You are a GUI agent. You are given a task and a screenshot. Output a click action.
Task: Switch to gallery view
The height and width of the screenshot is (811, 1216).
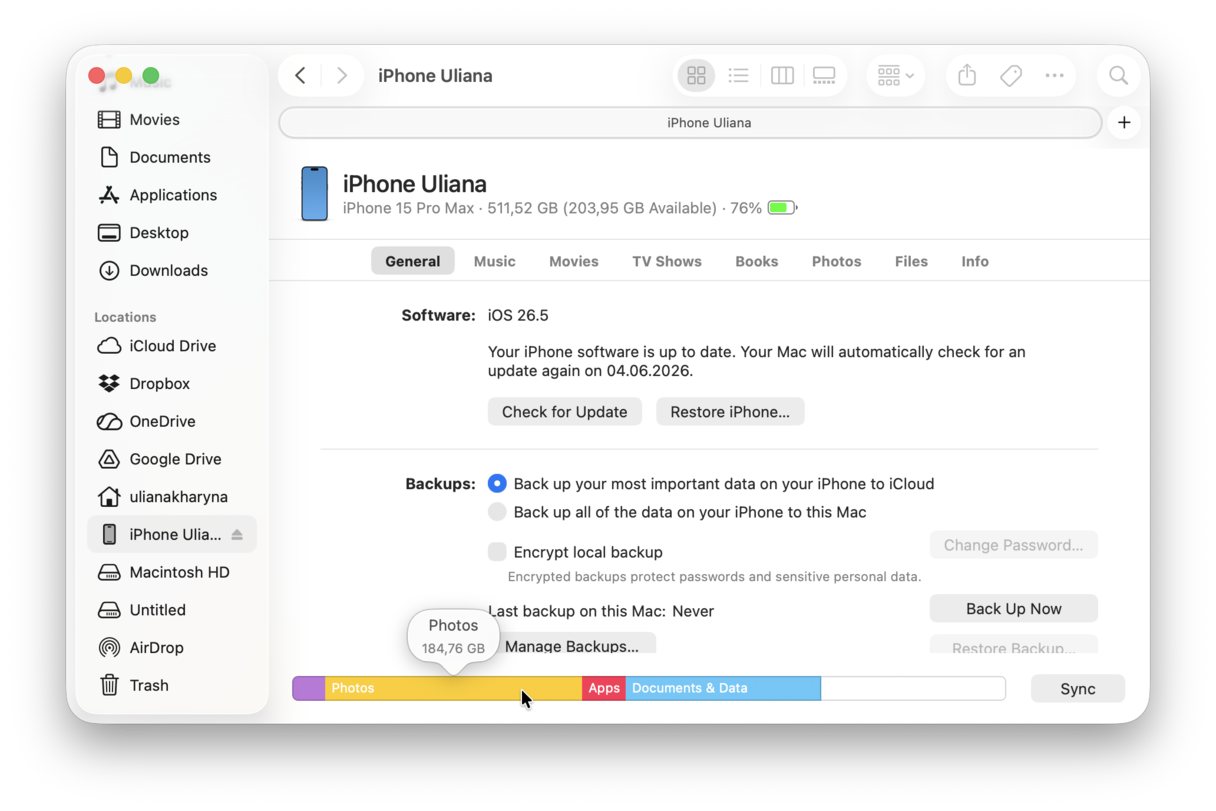pyautogui.click(x=824, y=75)
